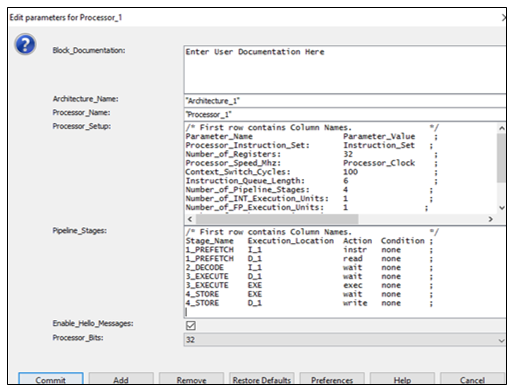
Task: Click Processor_Speed_Mhz: parameter name
Action: (233, 163)
